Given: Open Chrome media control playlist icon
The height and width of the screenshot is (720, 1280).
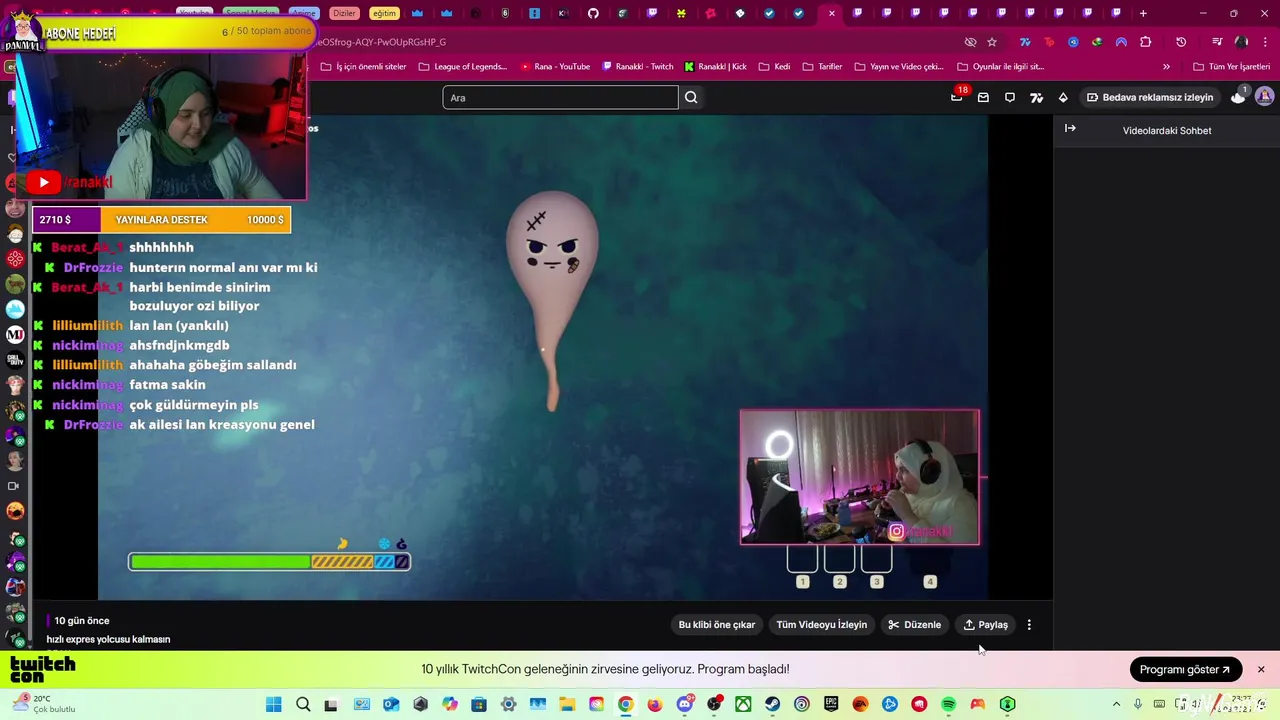Looking at the screenshot, I should click(x=1217, y=42).
